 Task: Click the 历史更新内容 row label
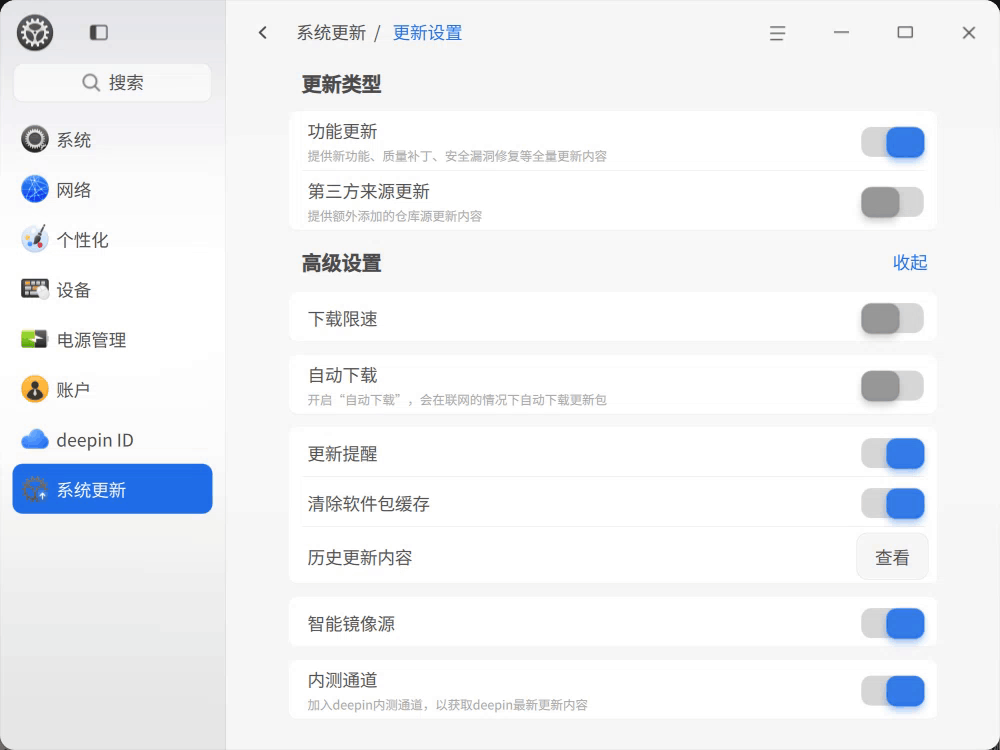[360, 557]
